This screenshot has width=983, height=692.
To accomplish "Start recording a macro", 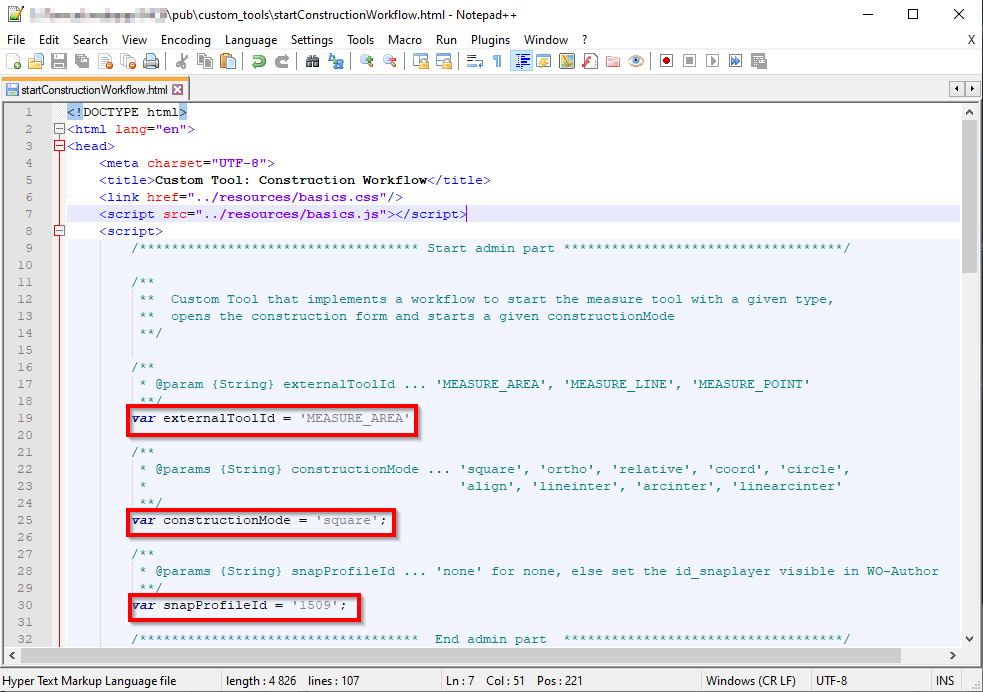I will (x=664, y=61).
